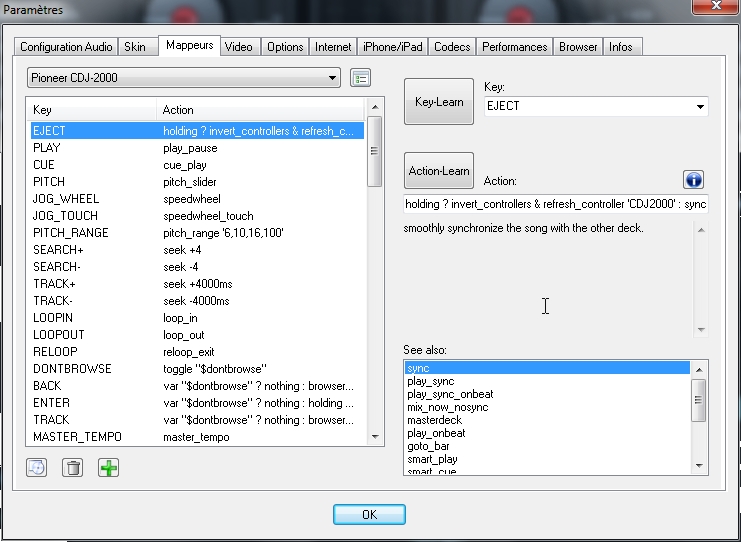Select the MASTER_TEMPO mapping row
Image resolution: width=741 pixels, height=542 pixels.
click(x=197, y=437)
